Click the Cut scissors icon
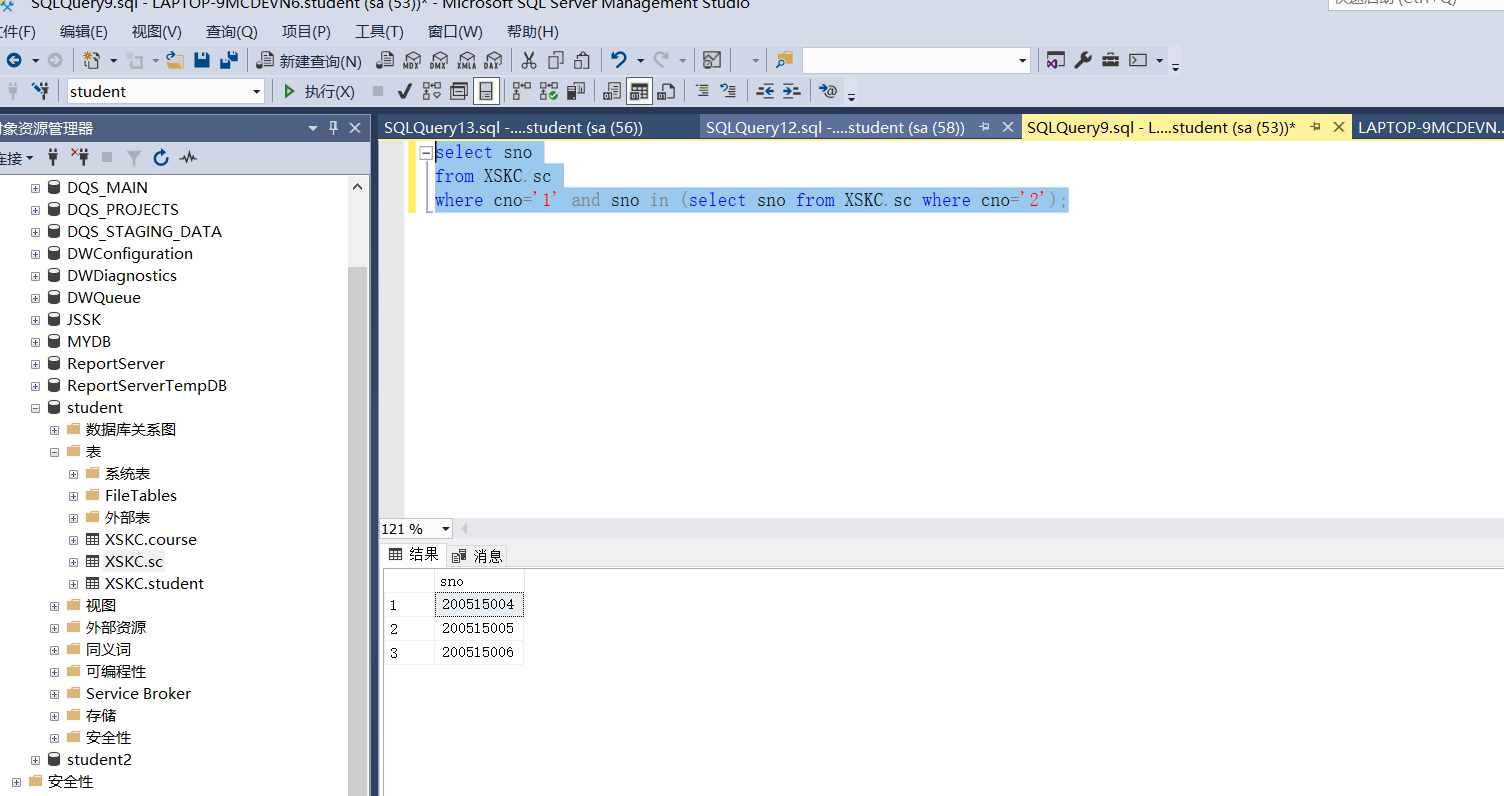This screenshot has height=796, width=1504. 529,60
